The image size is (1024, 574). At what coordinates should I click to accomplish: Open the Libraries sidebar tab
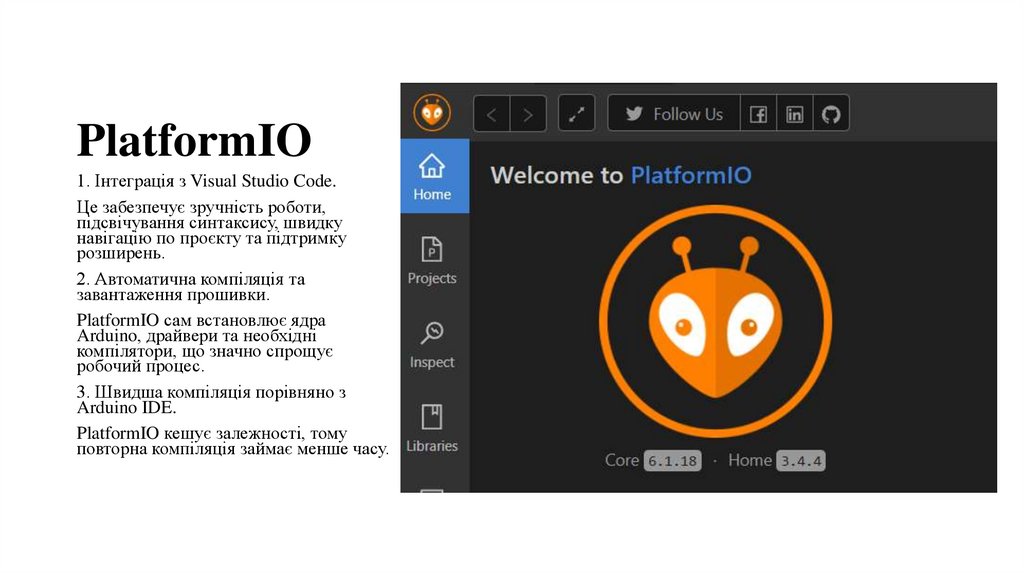click(432, 428)
